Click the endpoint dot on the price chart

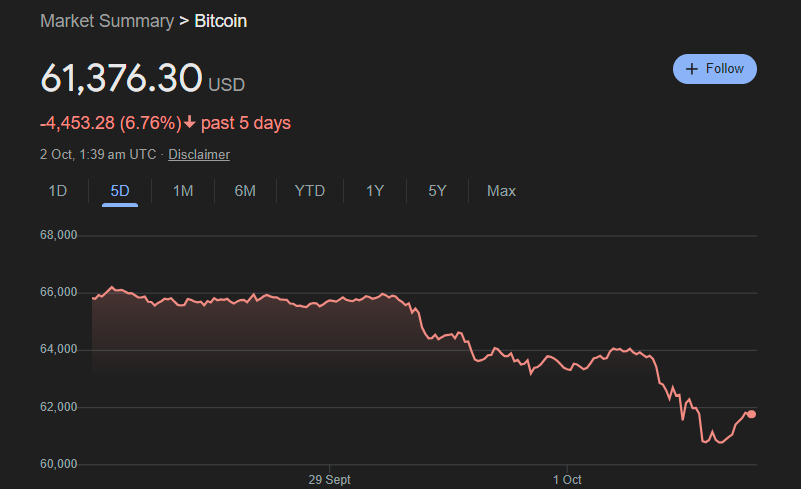tap(751, 414)
